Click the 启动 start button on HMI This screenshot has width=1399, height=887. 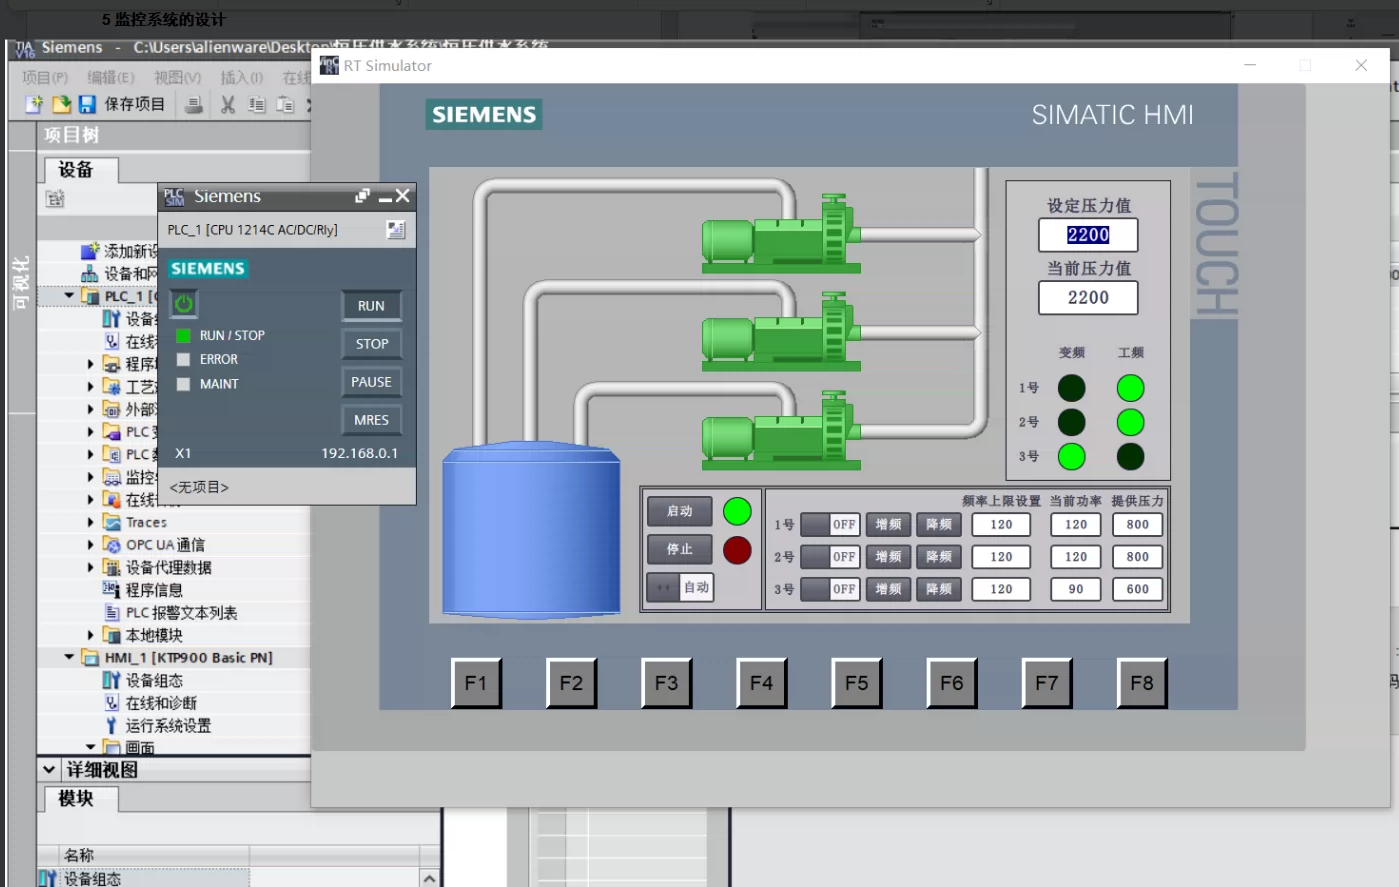(680, 511)
